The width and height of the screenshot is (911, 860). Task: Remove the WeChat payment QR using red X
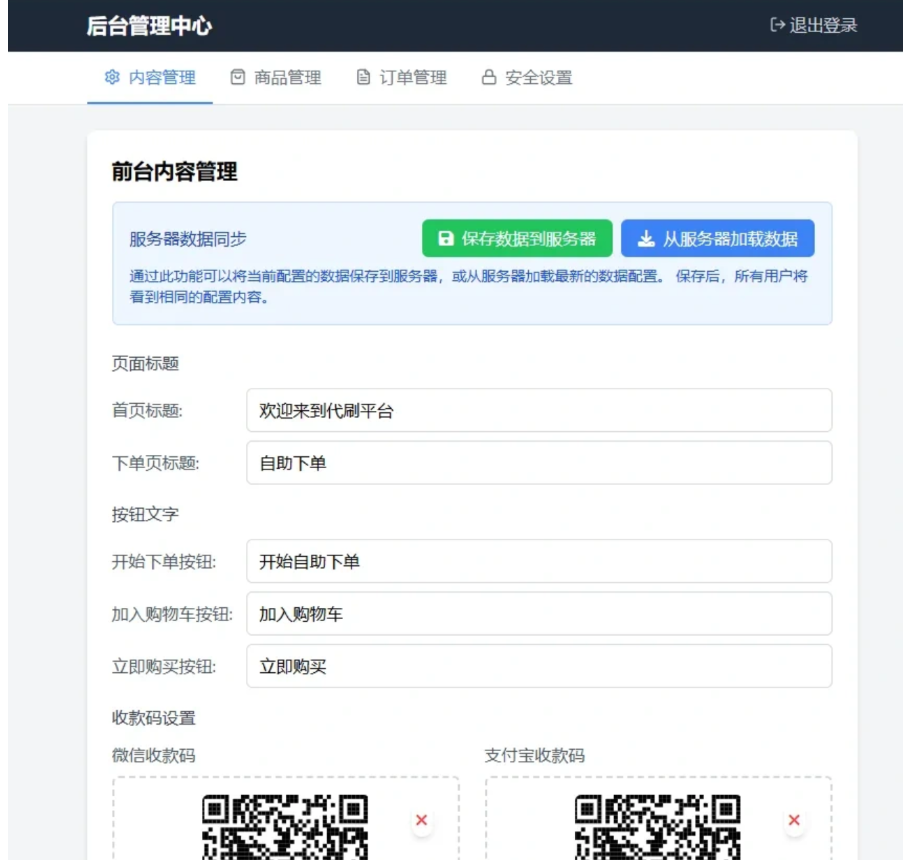coord(421,819)
